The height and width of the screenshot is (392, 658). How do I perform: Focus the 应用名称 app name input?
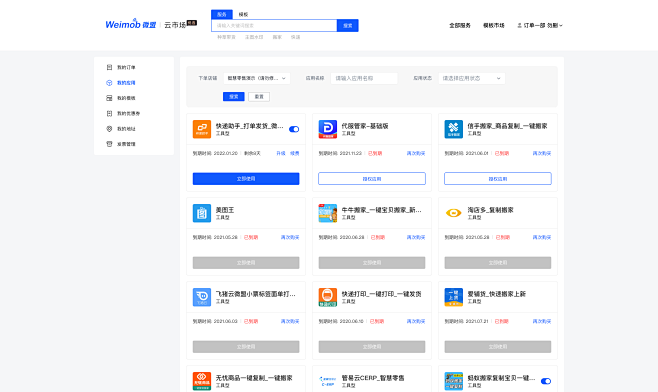coord(364,78)
